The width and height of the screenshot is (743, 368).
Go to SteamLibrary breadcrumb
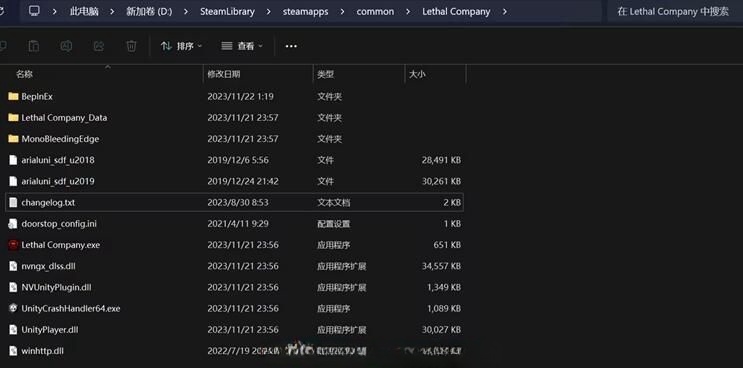227,12
